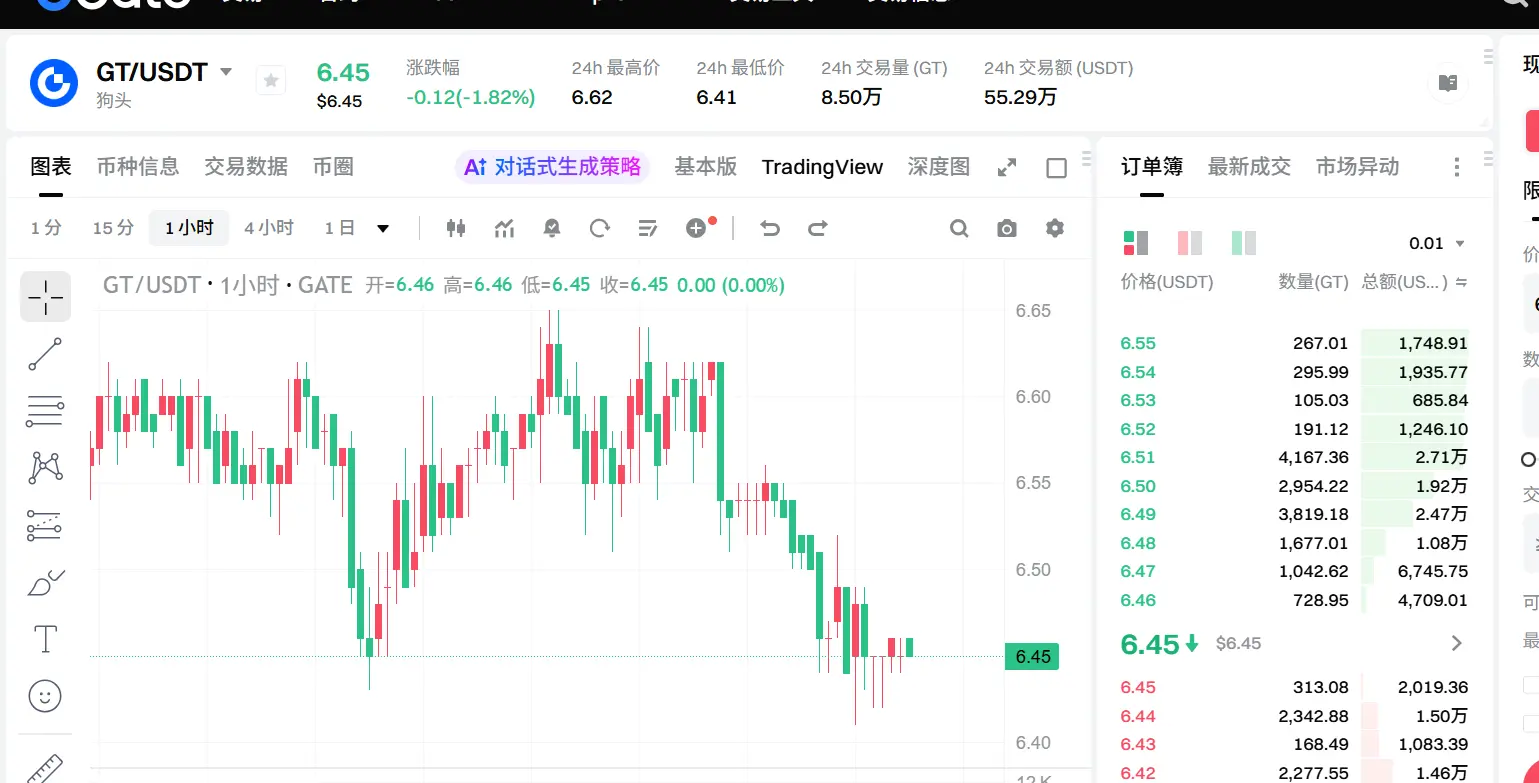Screen dimensions: 1539x783
Task: Undo the last chart action
Action: [x=769, y=228]
